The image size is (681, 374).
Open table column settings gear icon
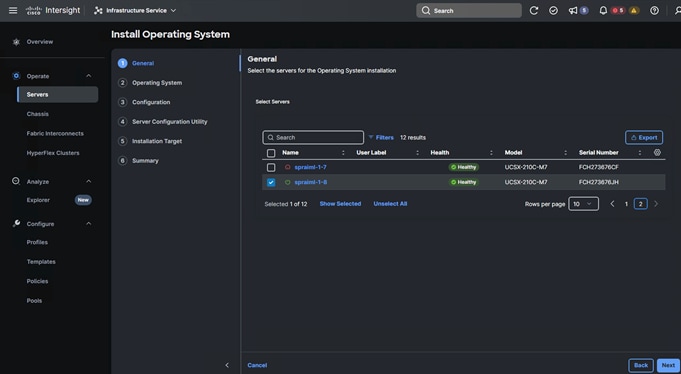tap(657, 152)
